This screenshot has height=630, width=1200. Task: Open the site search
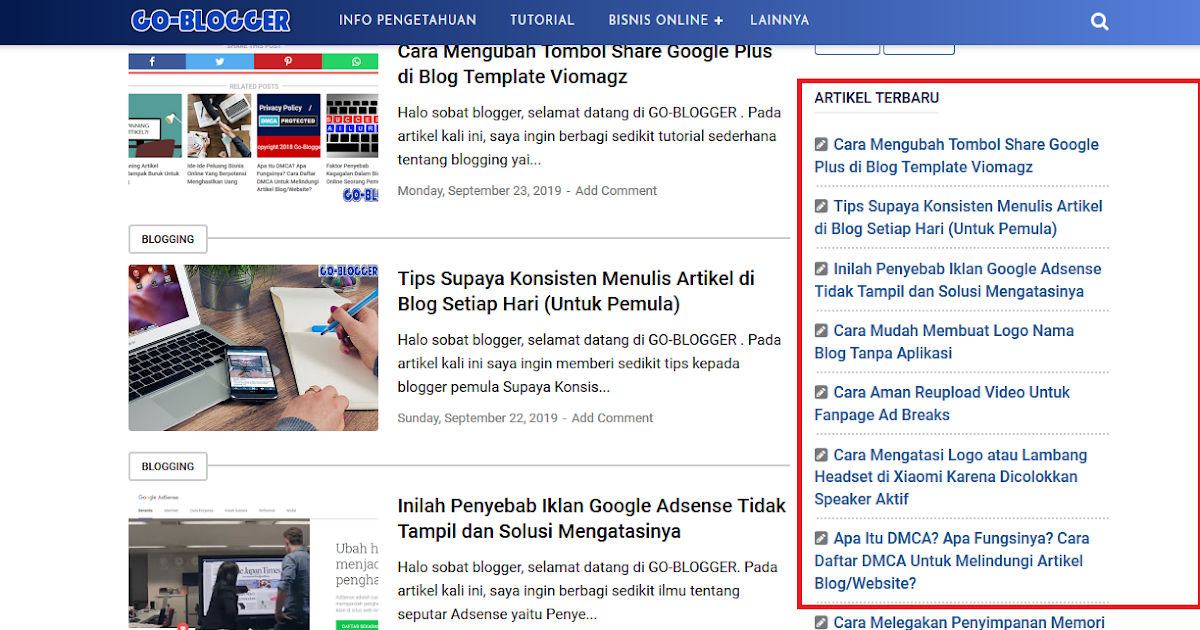pyautogui.click(x=1099, y=20)
